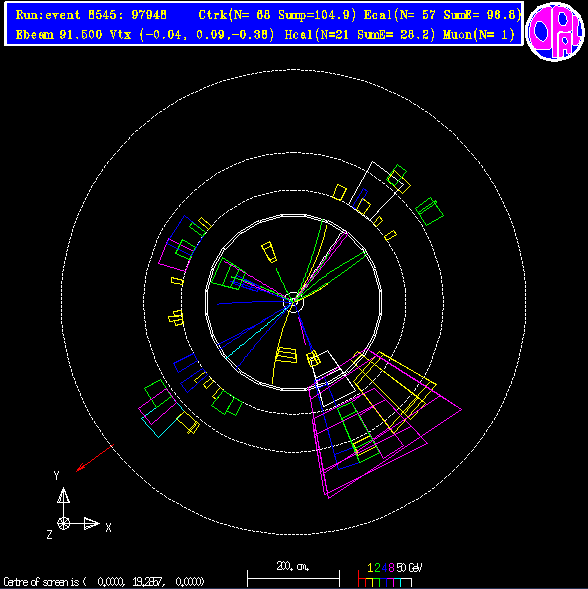The image size is (588, 589).
Task: Click the Ecal summary in the header
Action: [442, 15]
